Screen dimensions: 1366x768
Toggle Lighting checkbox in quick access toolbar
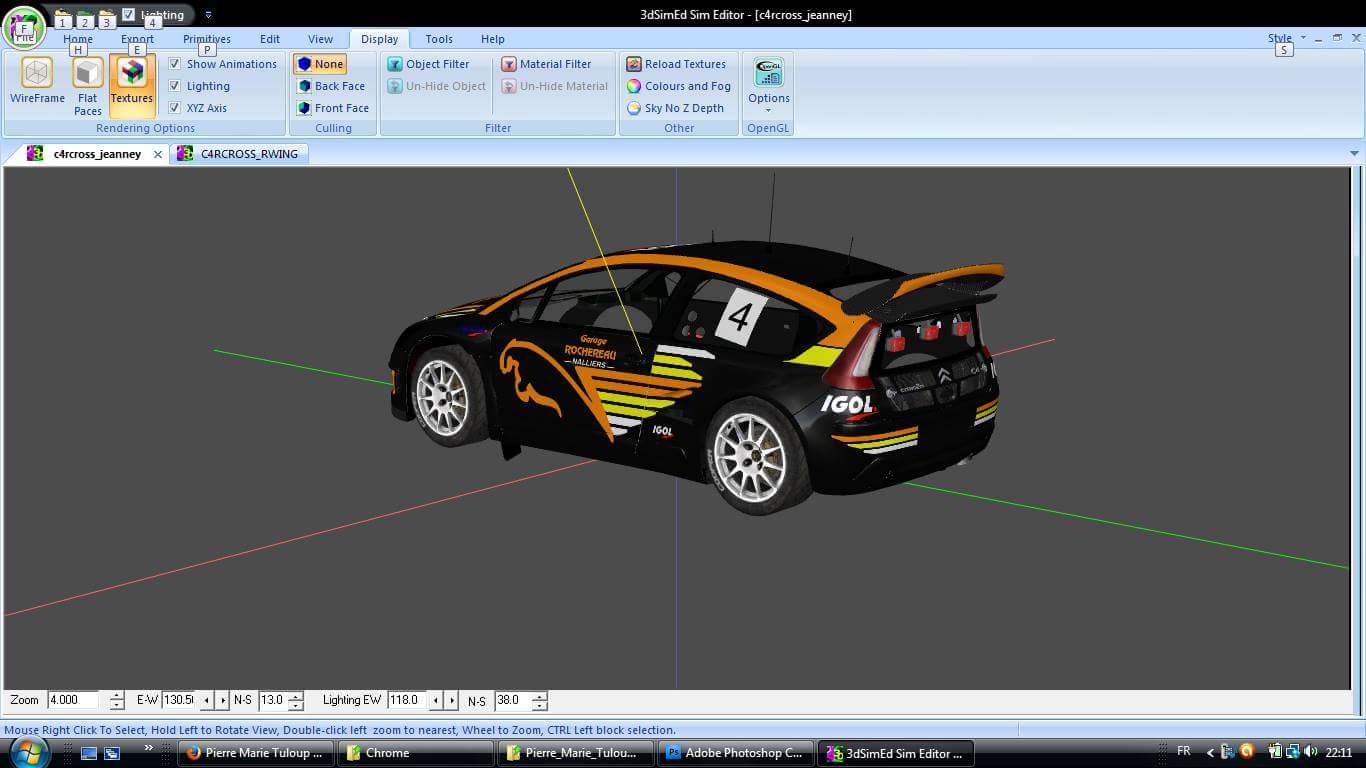click(128, 14)
